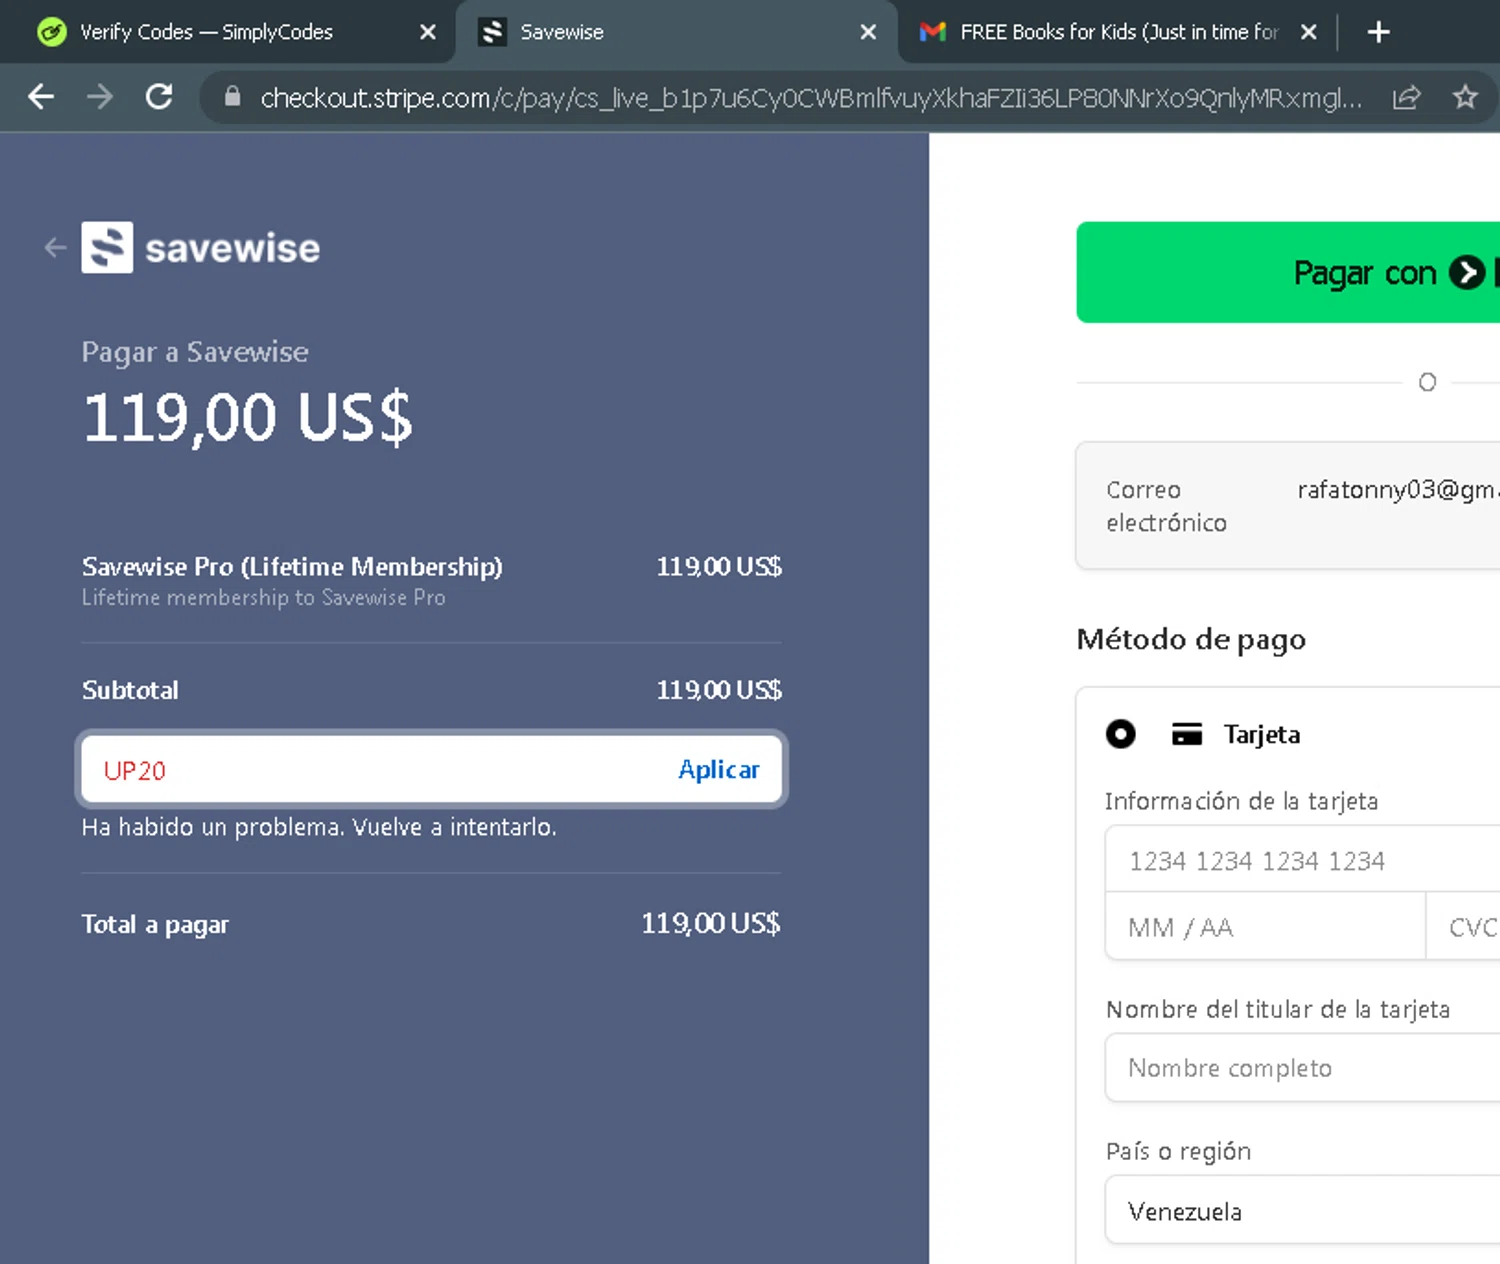This screenshot has width=1500, height=1264.
Task: Focus the MM / AA expiry field
Action: [1265, 927]
